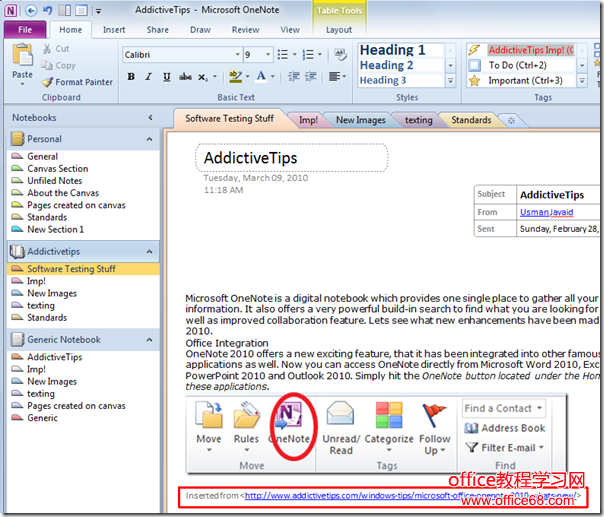
Task: Open the highlight color dropdown arrow
Action: pos(248,77)
